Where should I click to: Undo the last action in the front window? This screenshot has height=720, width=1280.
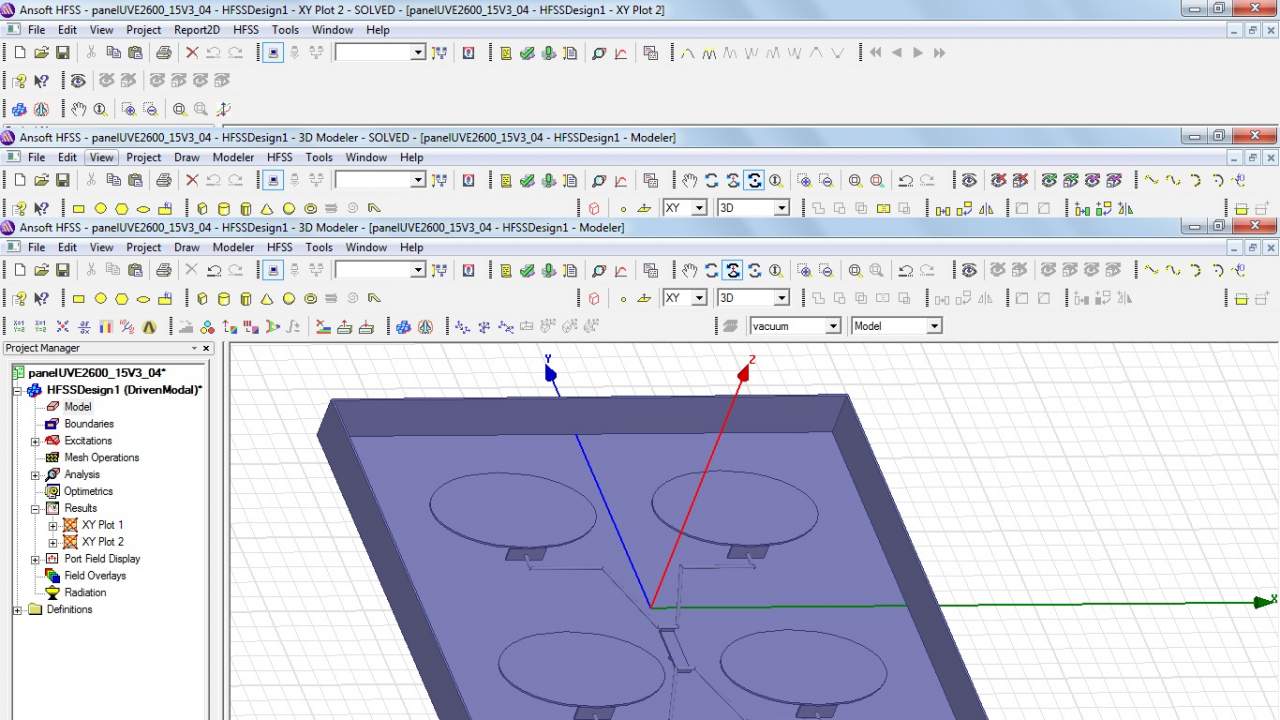(213, 270)
